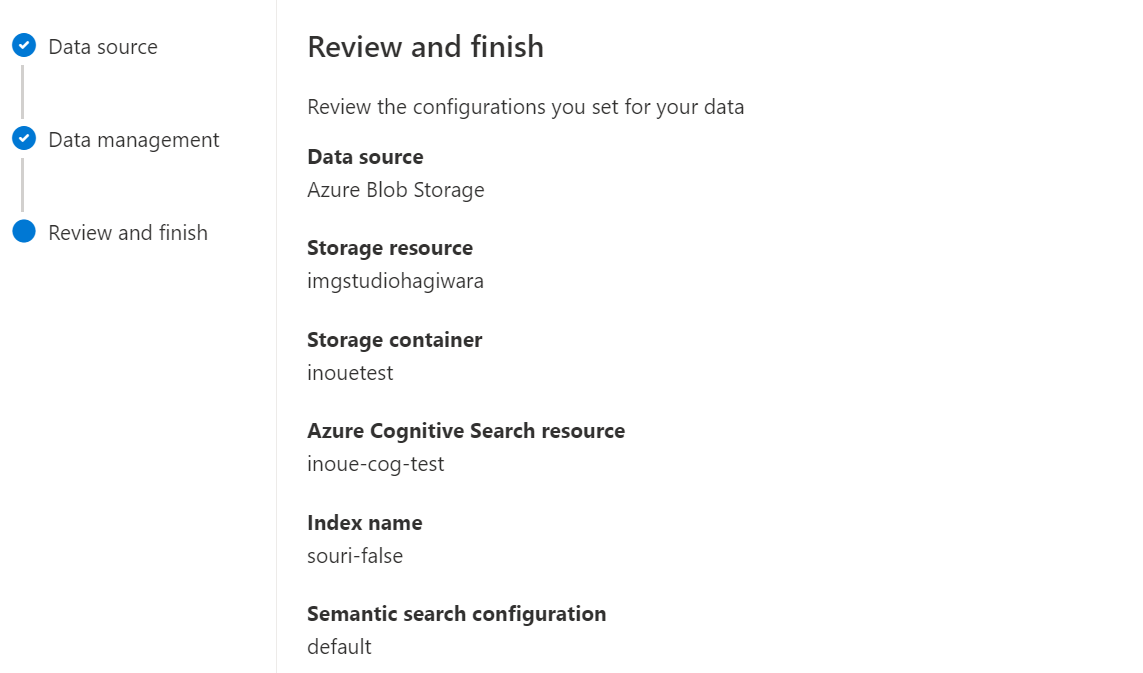Click the Storage container field label
Screen dimensions: 1143x673
pos(394,340)
